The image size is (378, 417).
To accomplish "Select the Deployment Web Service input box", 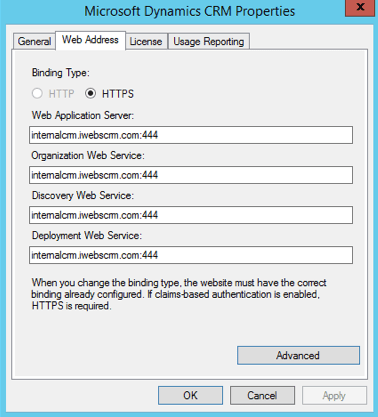I will (191, 255).
